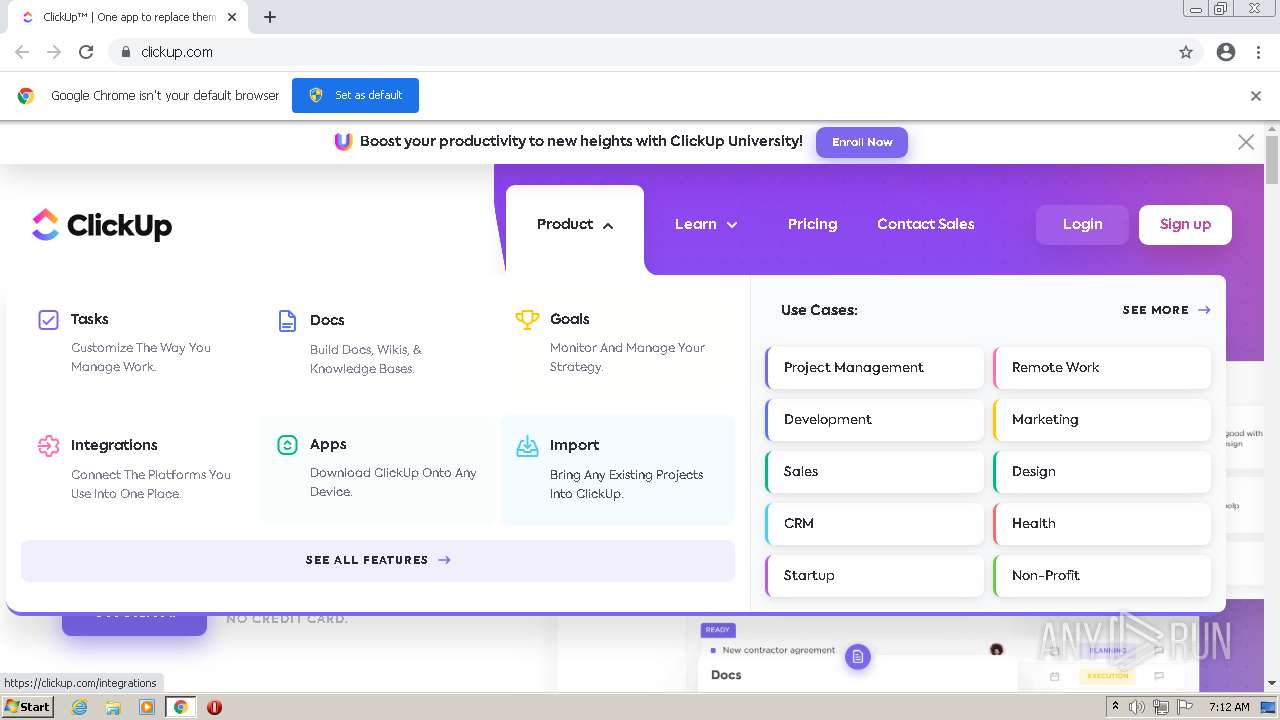Screen dimensions: 1280x720
Task: Open the Chrome profile avatar icon
Action: (1226, 52)
